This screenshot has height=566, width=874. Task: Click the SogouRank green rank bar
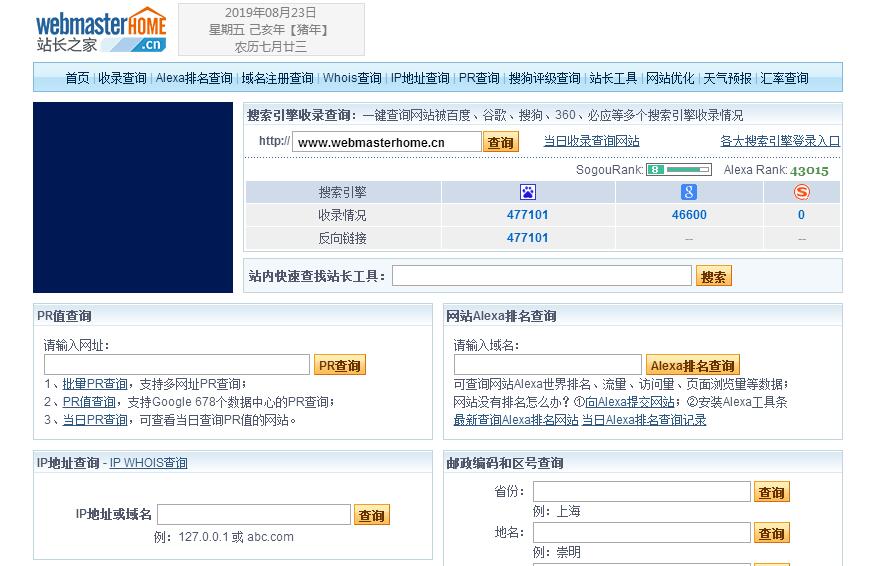click(x=678, y=170)
